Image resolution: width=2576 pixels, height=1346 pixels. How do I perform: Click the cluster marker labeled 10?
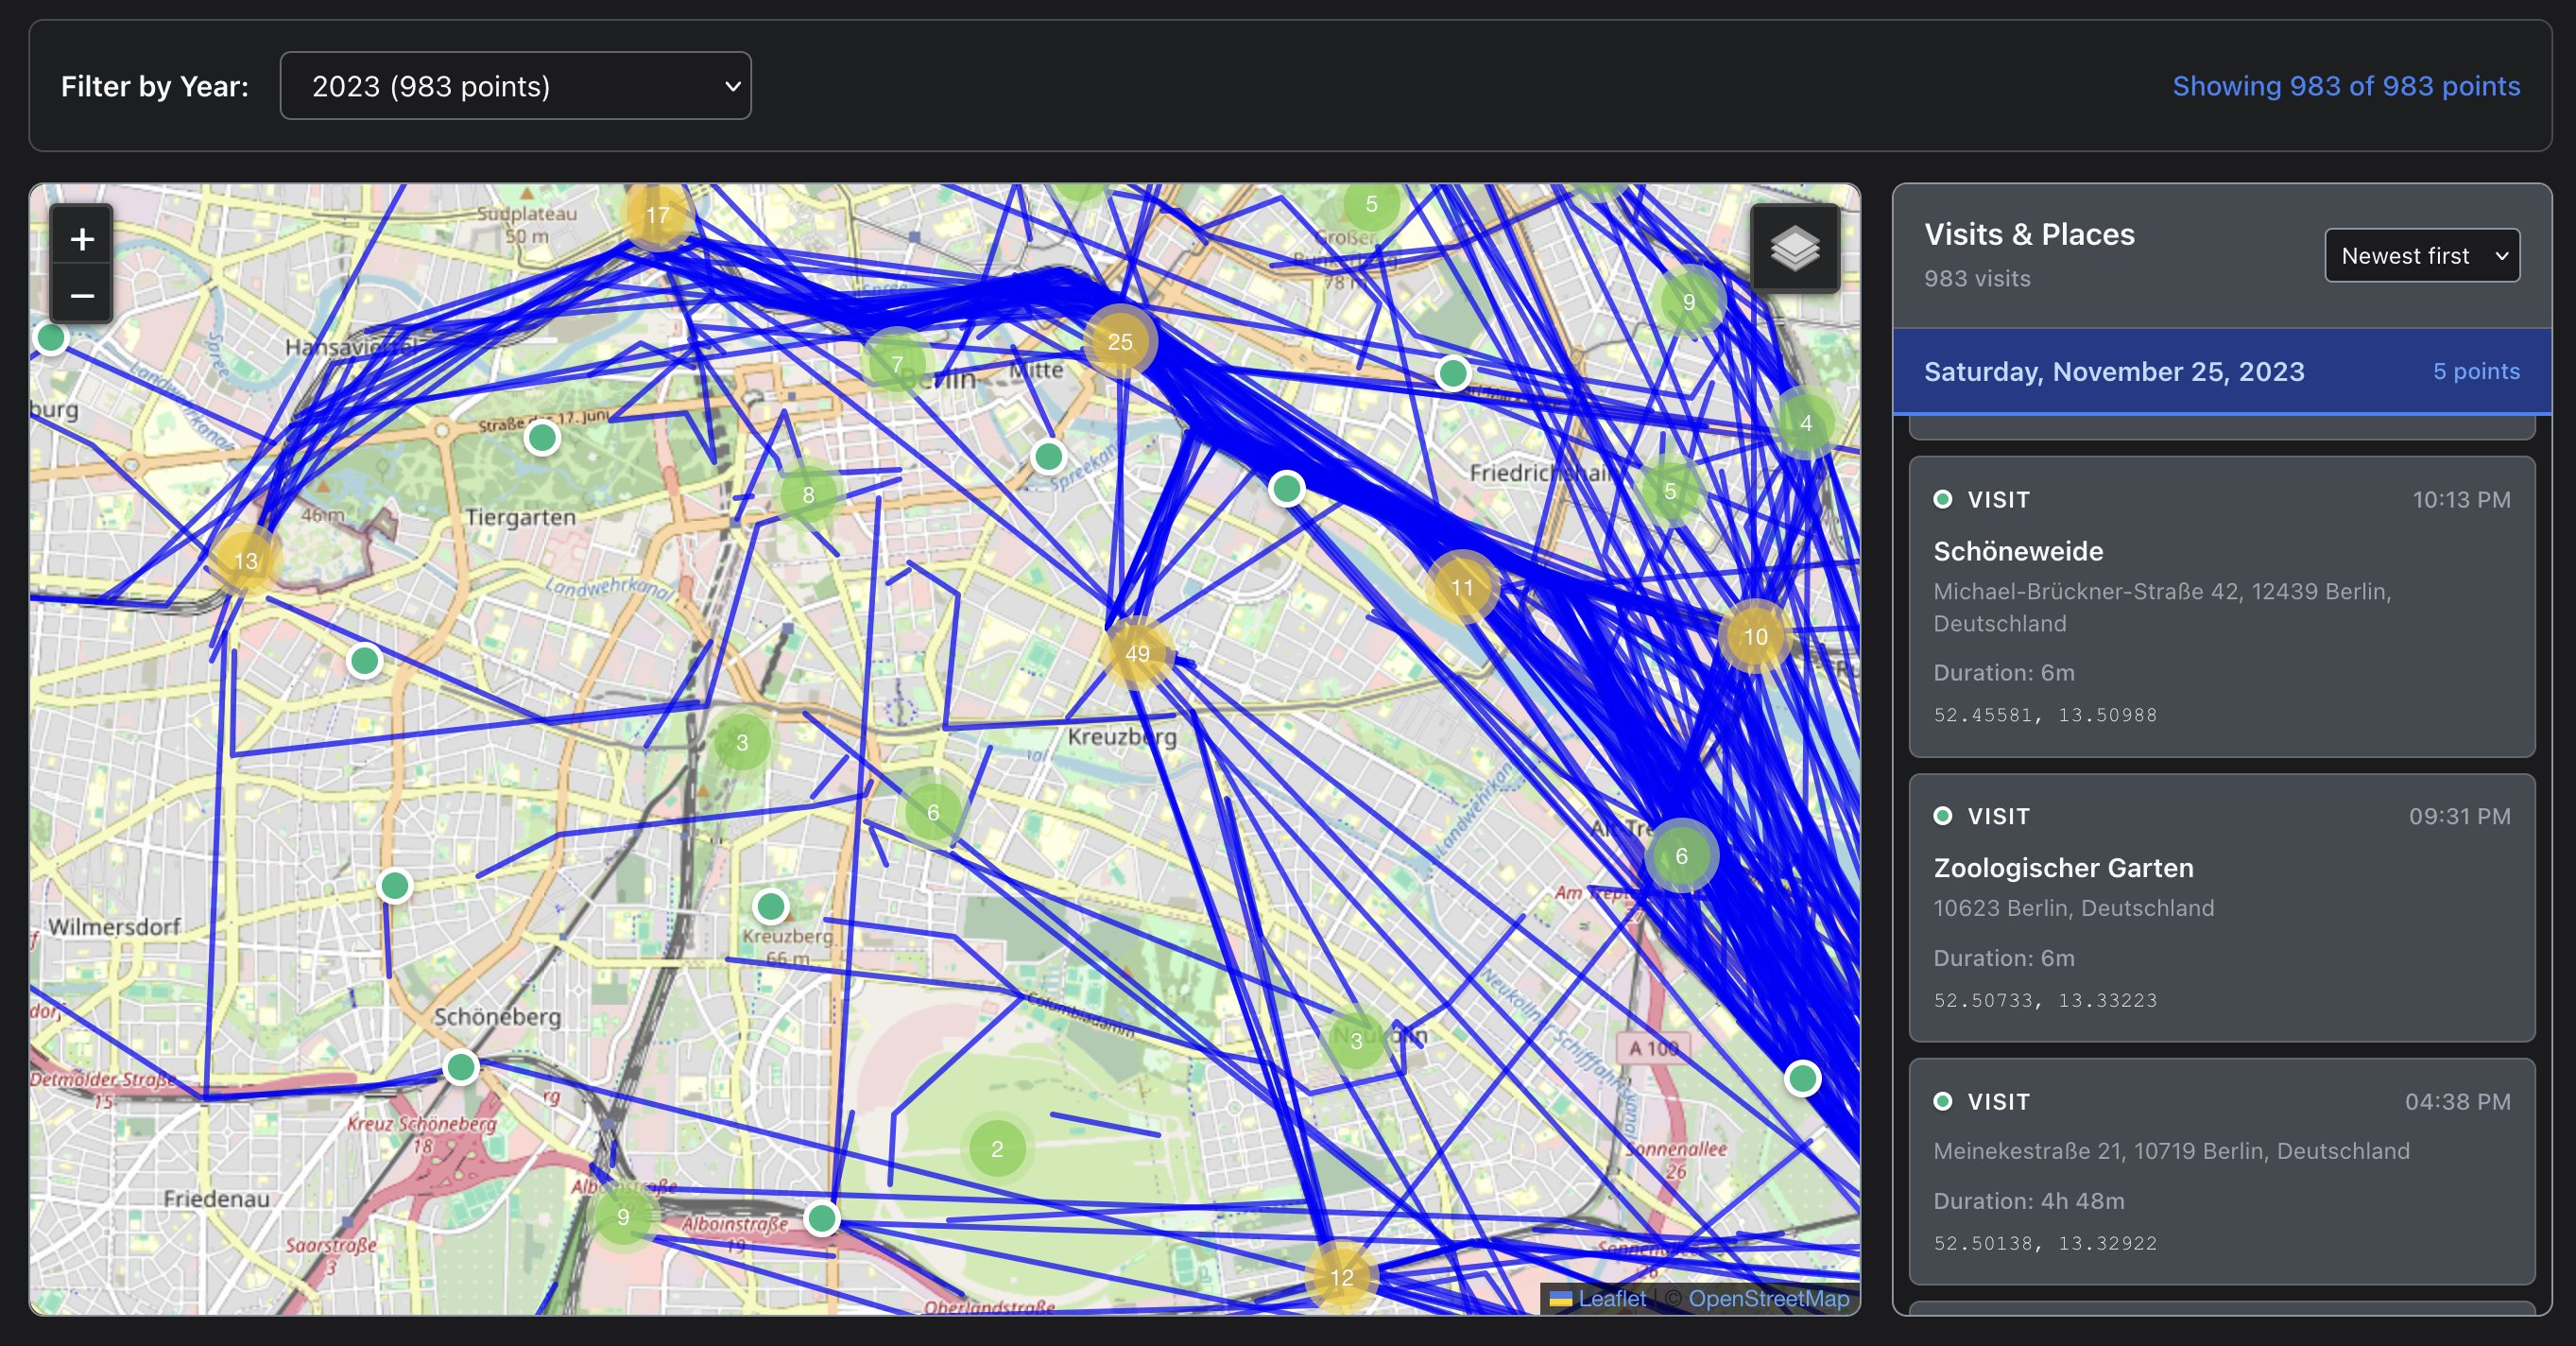point(1755,637)
